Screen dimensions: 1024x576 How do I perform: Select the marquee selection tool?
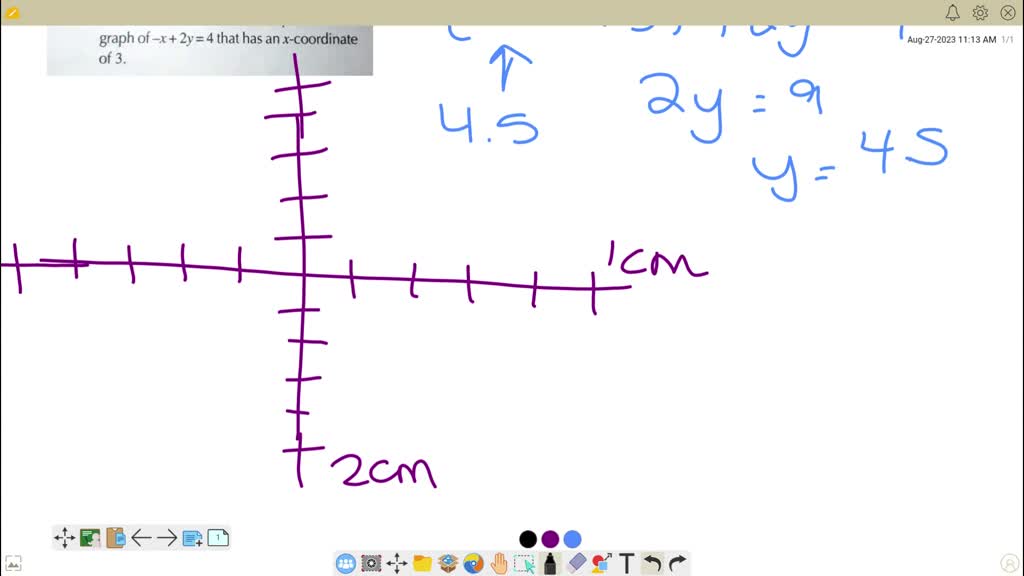click(x=524, y=563)
